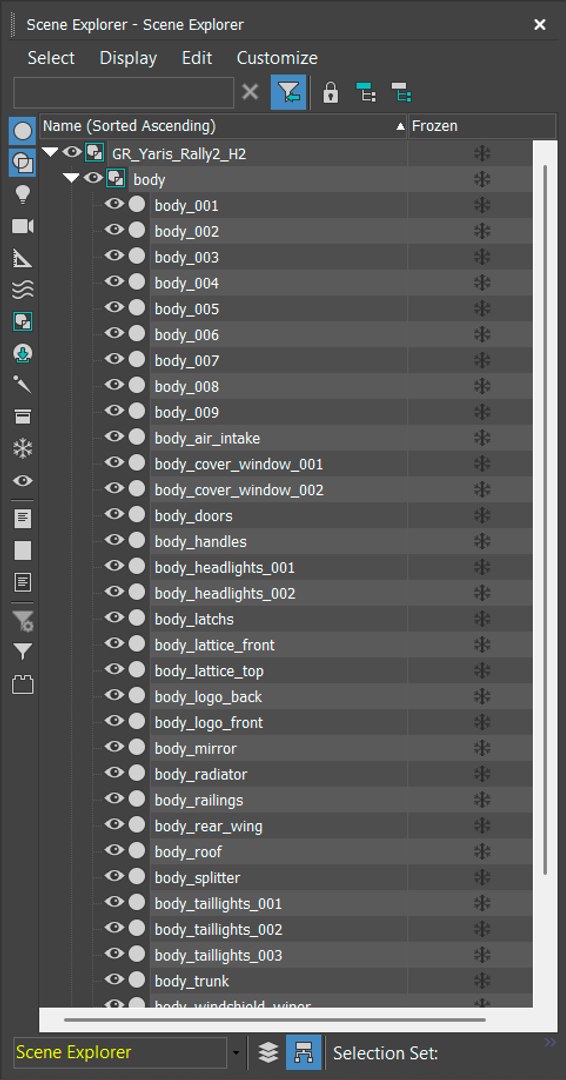The image size is (566, 1080).
Task: Toggle visibility of body_latchs
Action: tap(114, 617)
